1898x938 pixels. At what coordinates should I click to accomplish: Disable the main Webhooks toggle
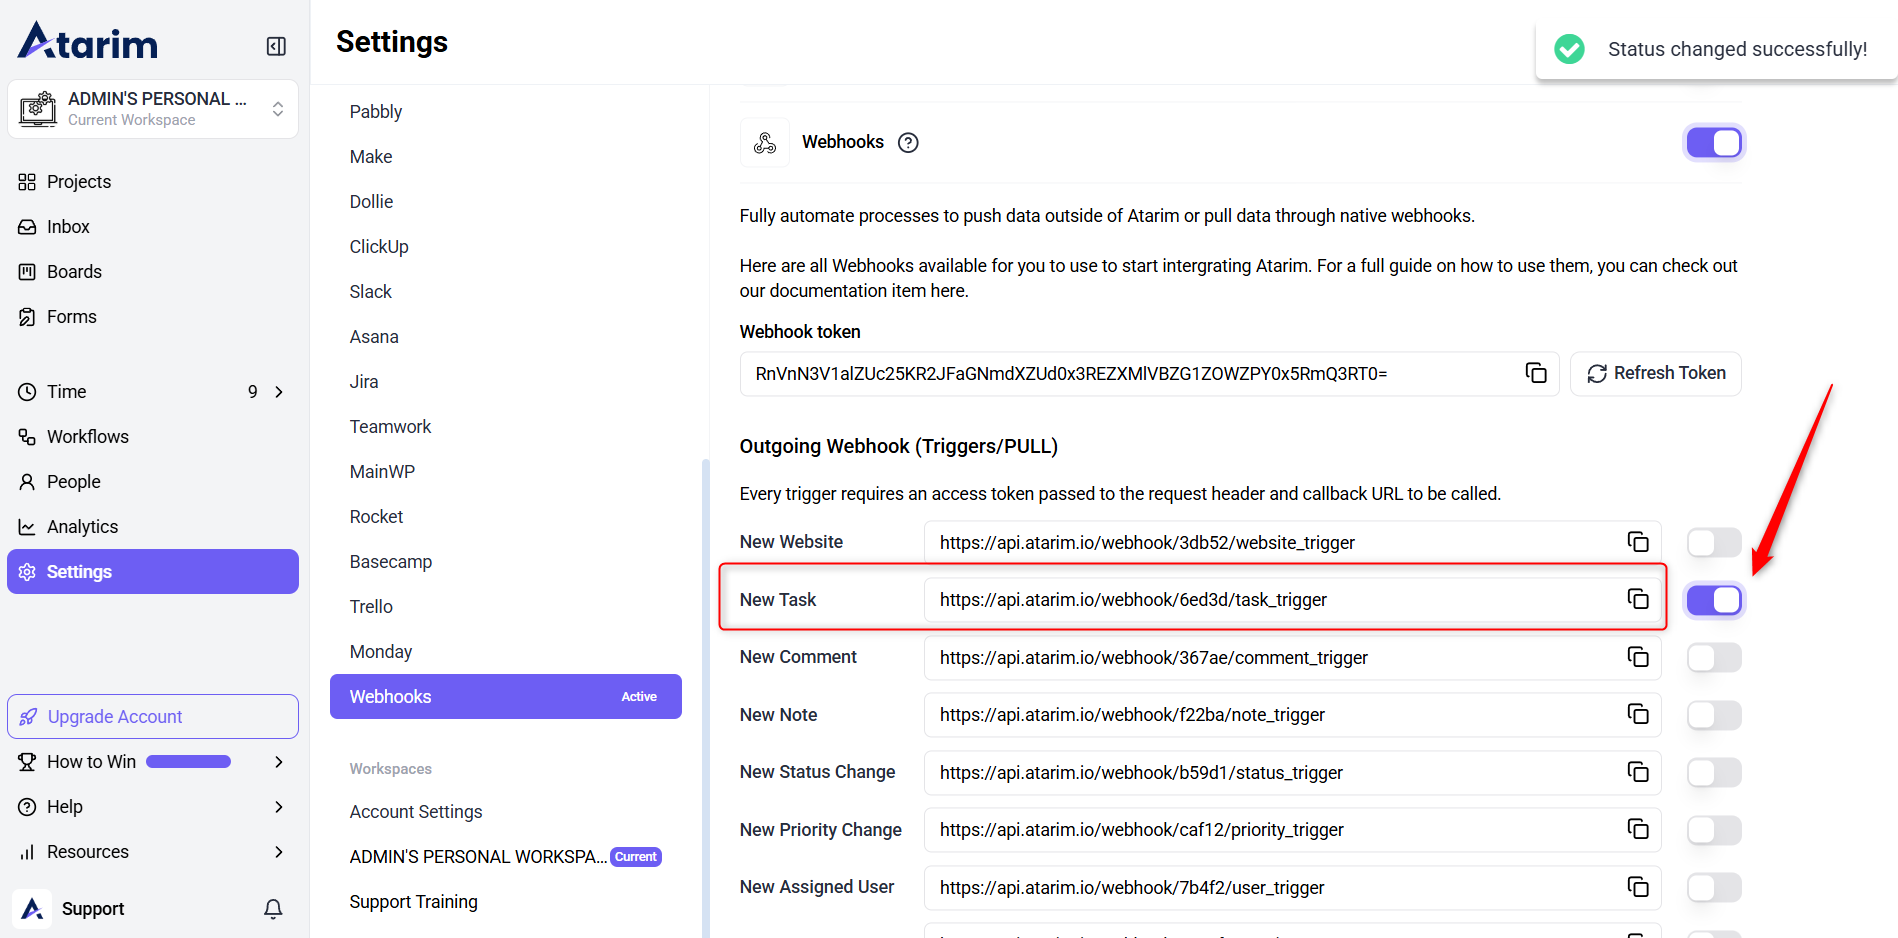click(x=1713, y=143)
